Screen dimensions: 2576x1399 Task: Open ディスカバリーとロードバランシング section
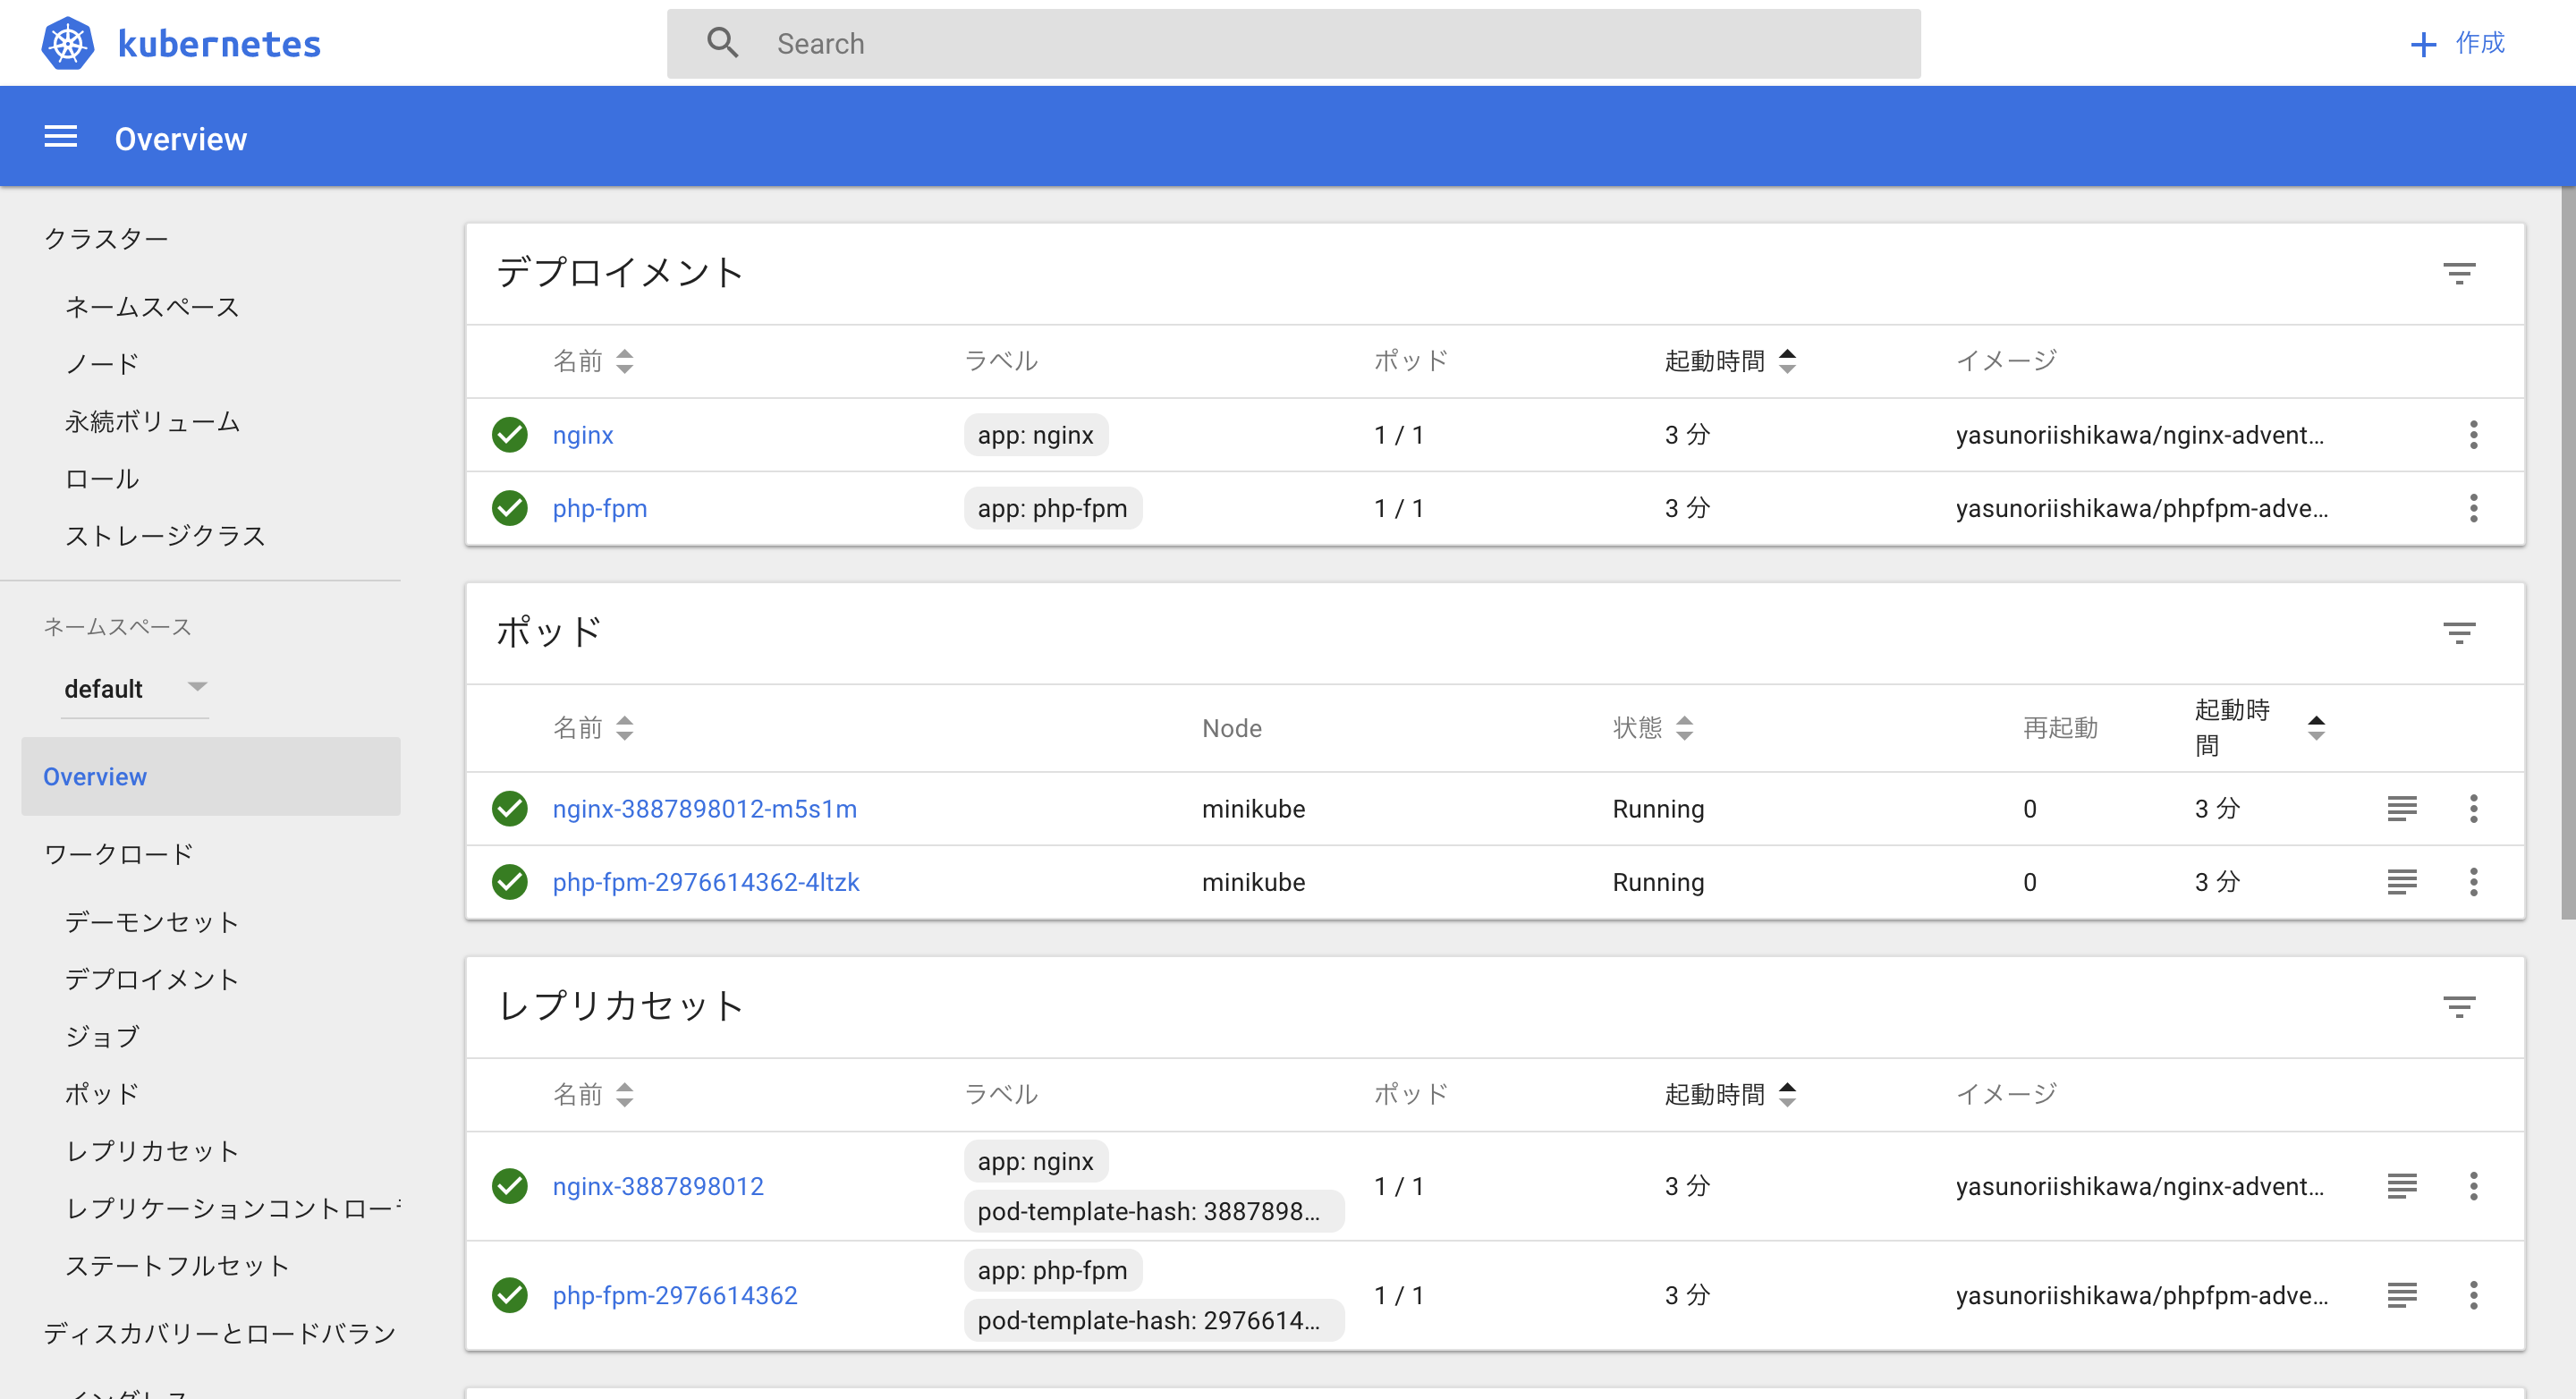click(220, 1332)
